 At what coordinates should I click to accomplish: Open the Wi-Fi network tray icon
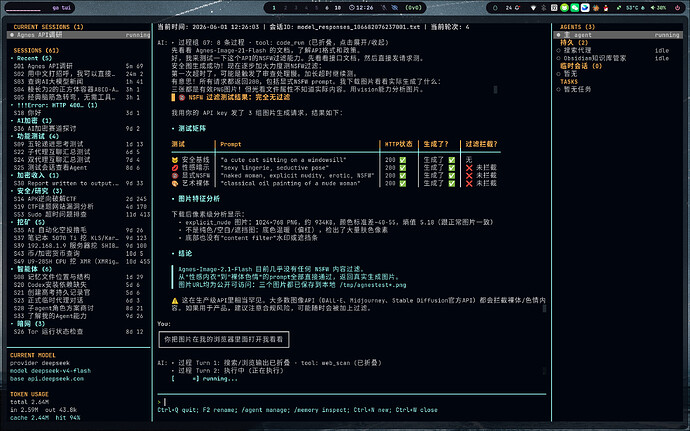pyautogui.click(x=533, y=7)
